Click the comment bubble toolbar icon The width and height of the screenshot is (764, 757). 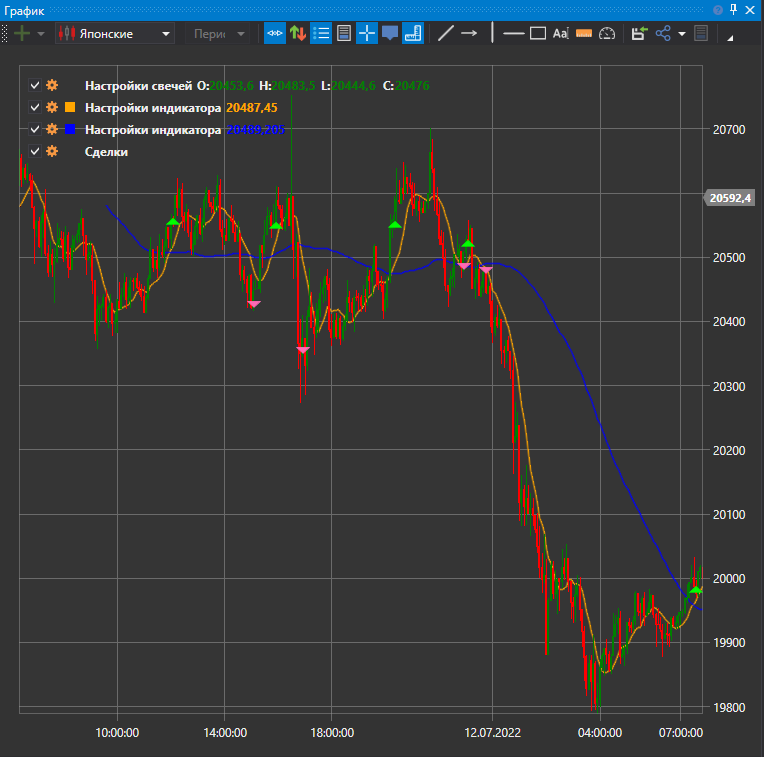coord(390,33)
